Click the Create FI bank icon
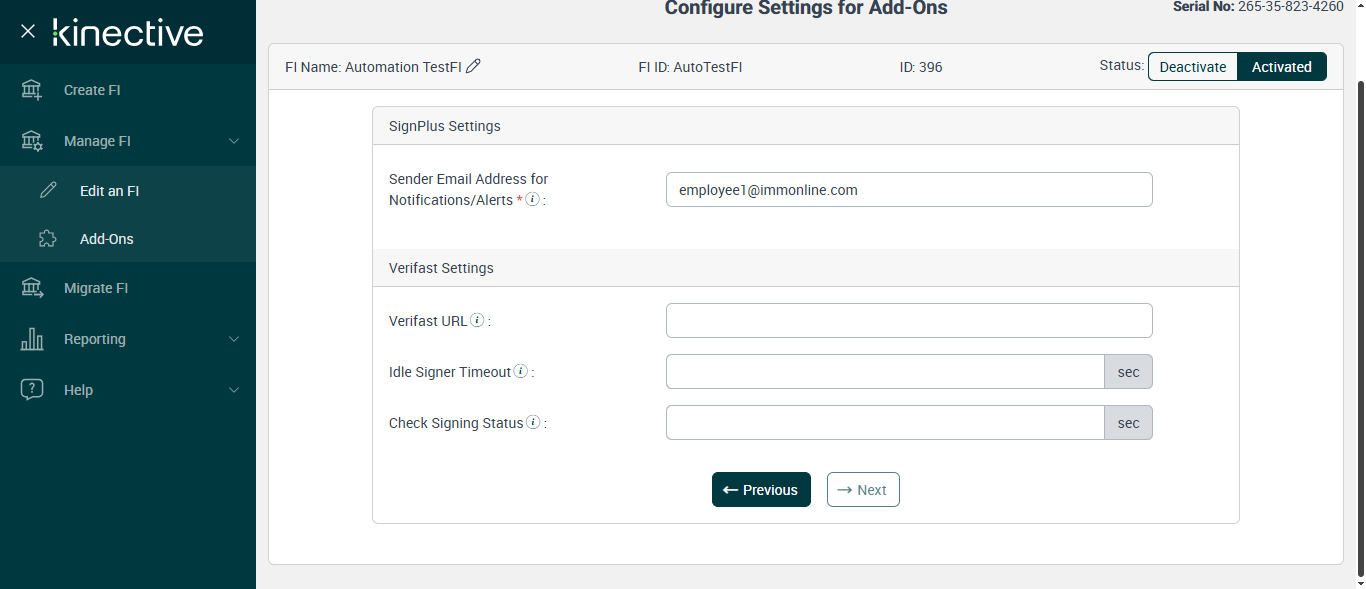The height and width of the screenshot is (589, 1366). (32, 90)
